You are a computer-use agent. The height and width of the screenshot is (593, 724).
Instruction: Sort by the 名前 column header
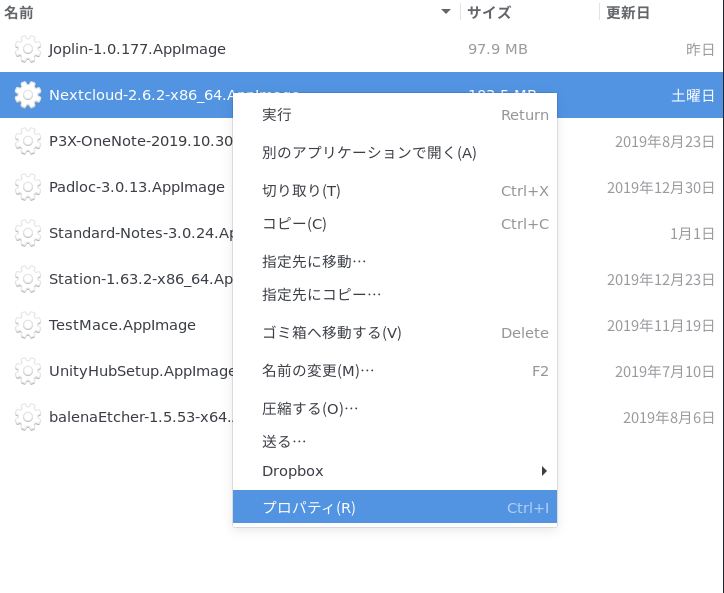19,12
